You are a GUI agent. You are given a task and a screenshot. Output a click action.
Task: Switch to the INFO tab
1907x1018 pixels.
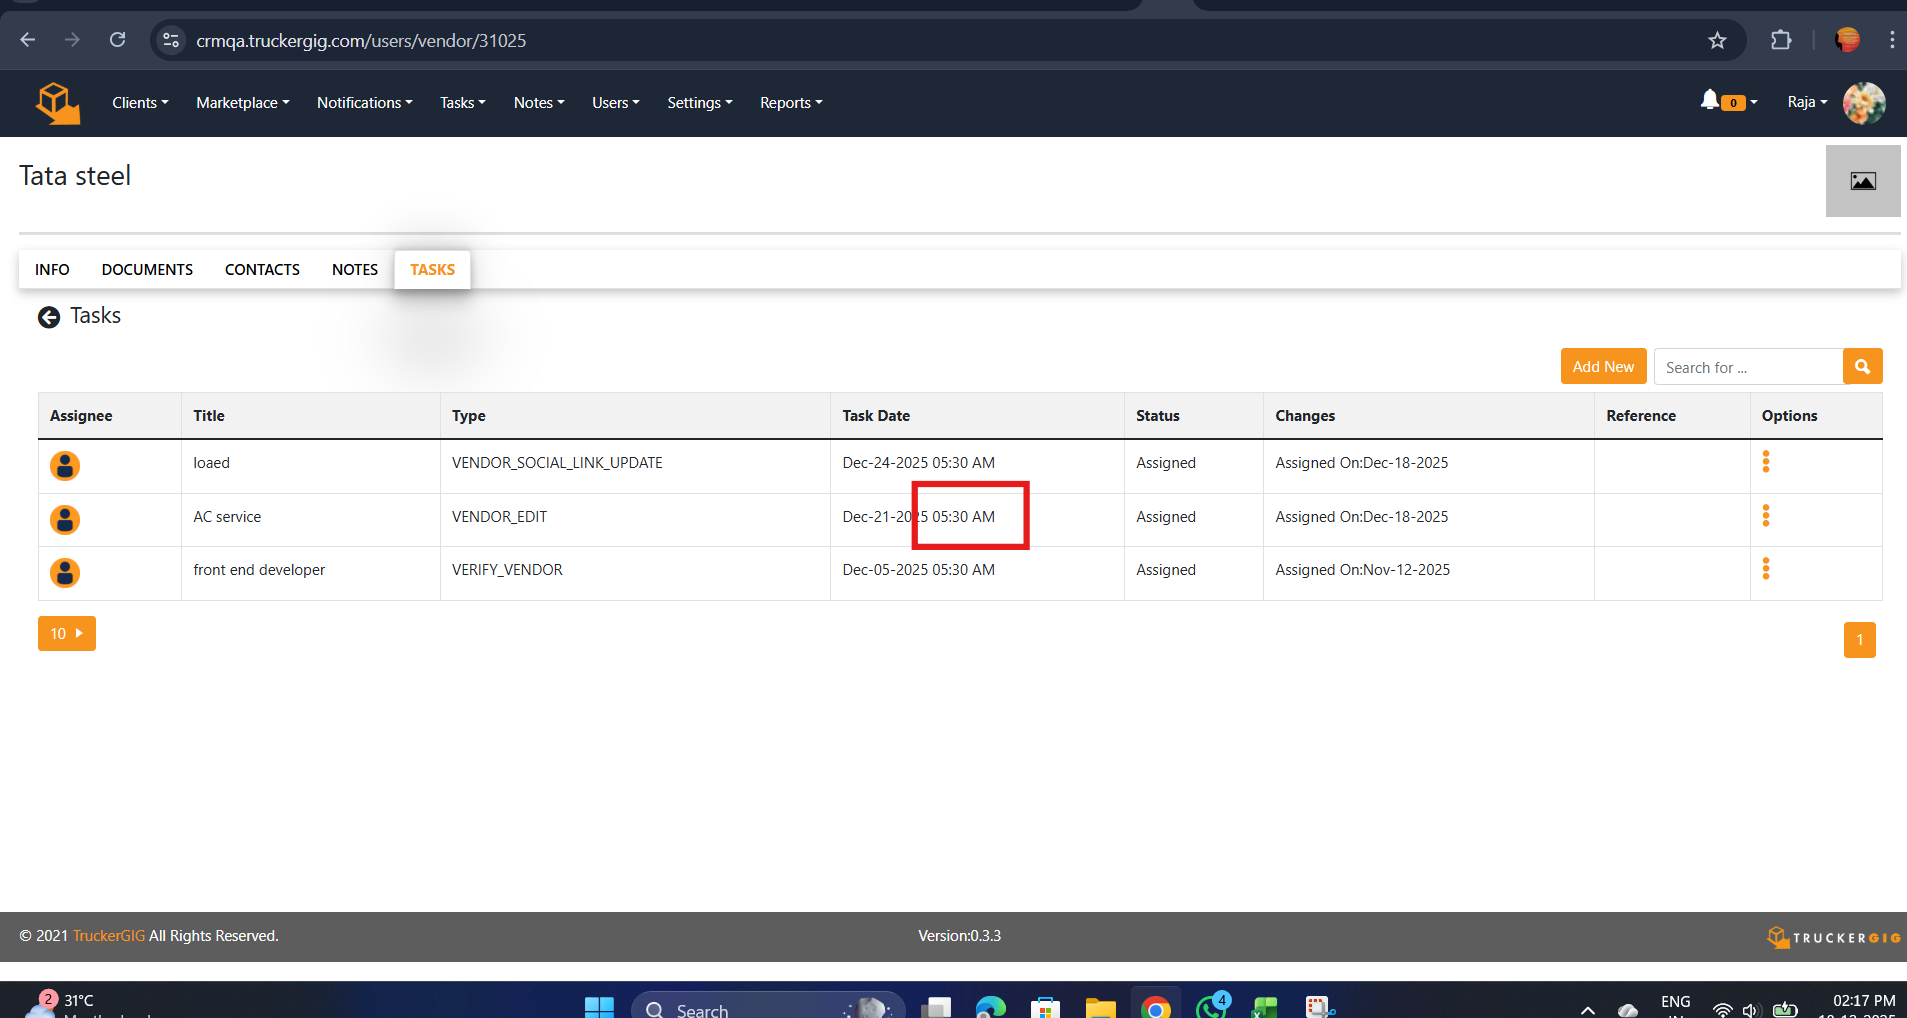[52, 270]
